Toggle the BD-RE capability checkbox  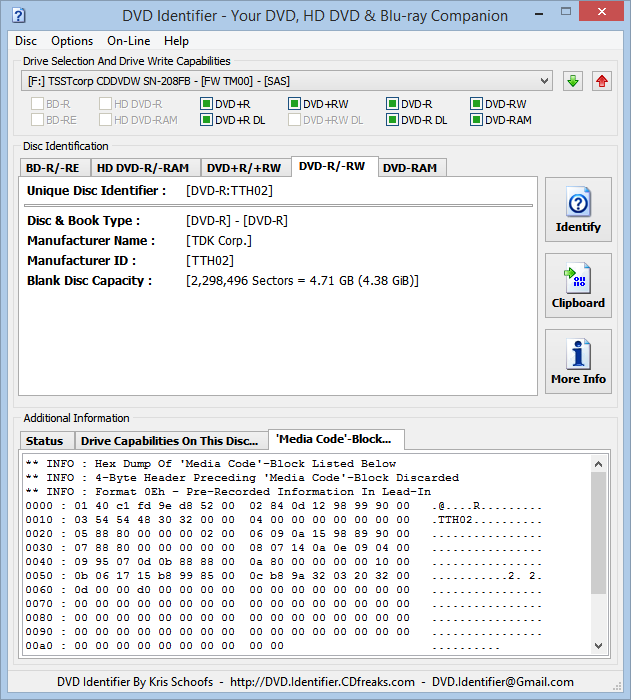pos(38,120)
